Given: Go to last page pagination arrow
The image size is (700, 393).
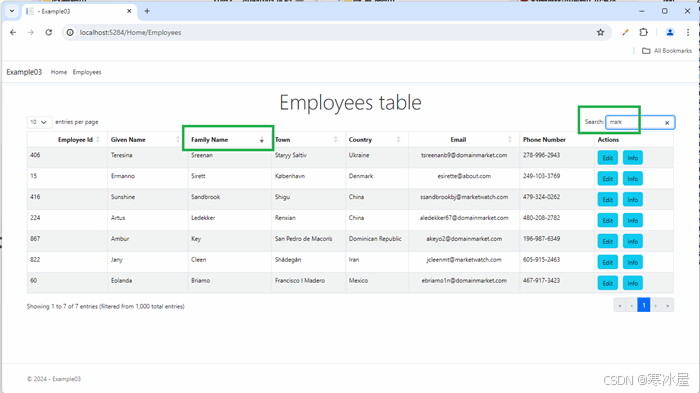Looking at the screenshot, I should tap(668, 305).
